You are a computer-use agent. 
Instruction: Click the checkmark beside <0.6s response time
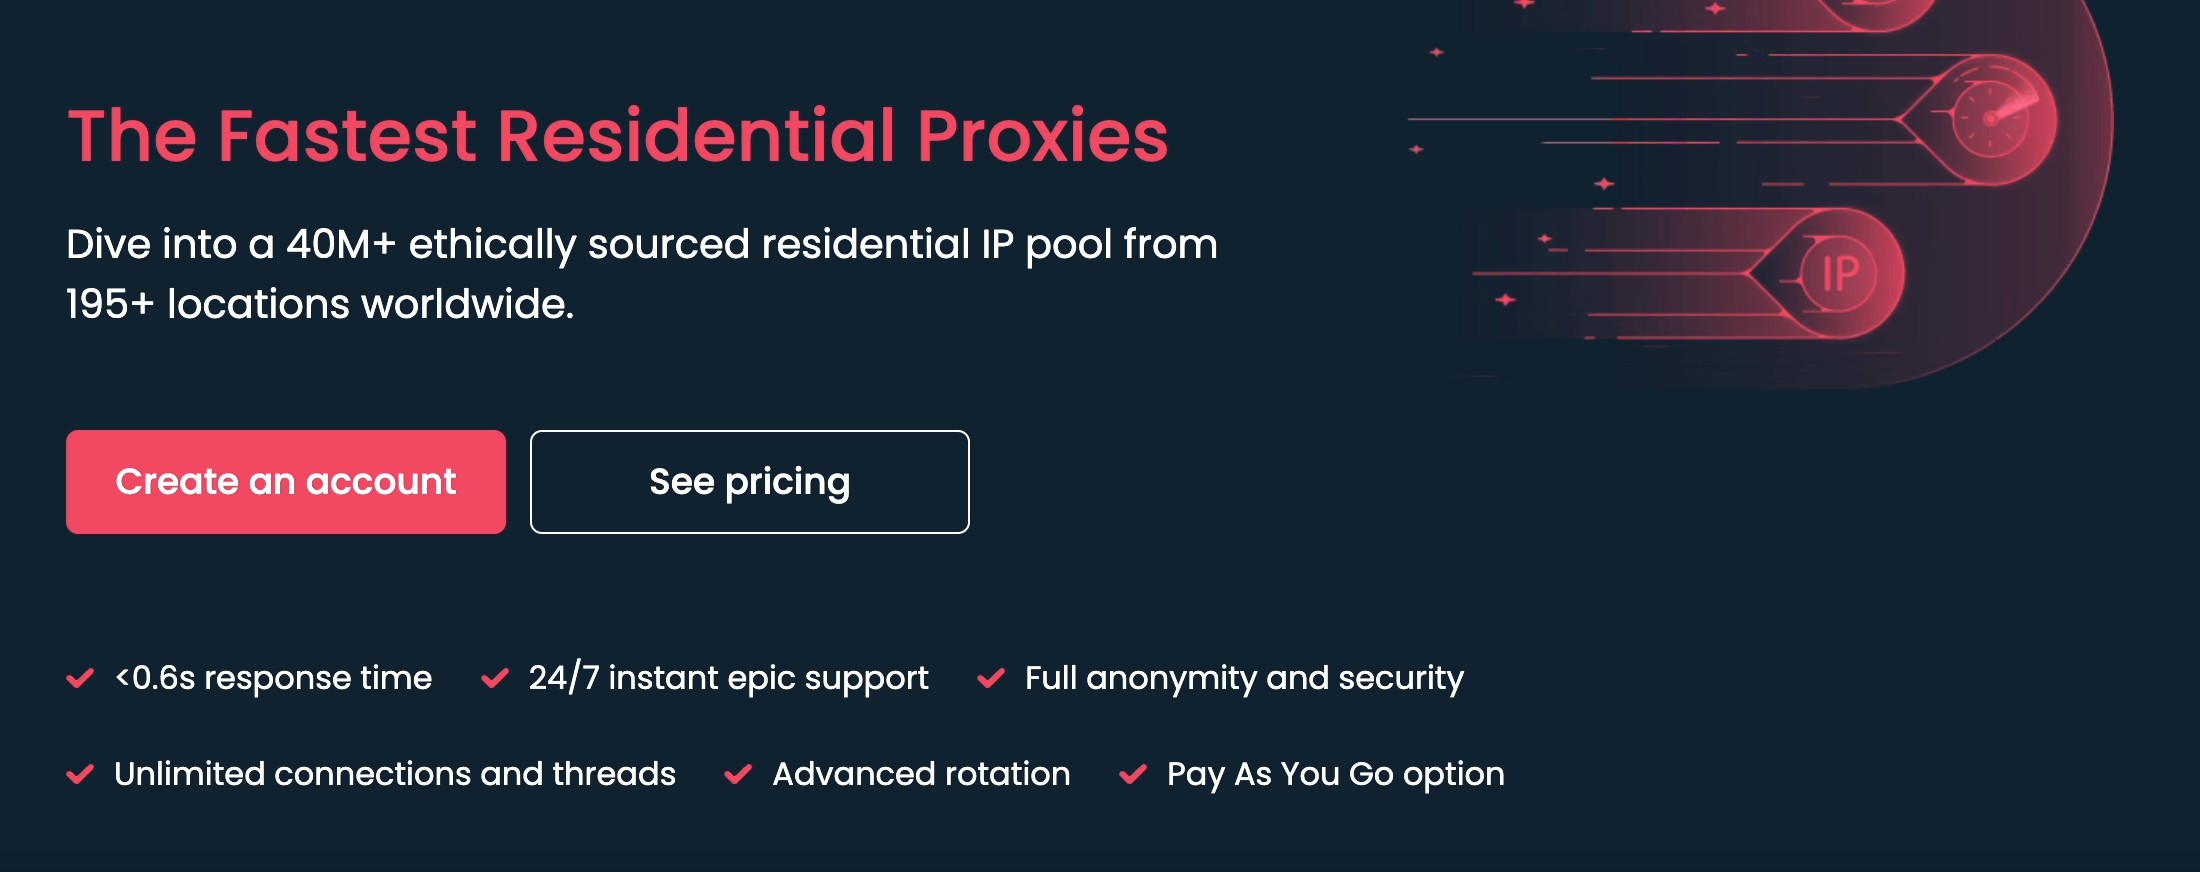[80, 678]
